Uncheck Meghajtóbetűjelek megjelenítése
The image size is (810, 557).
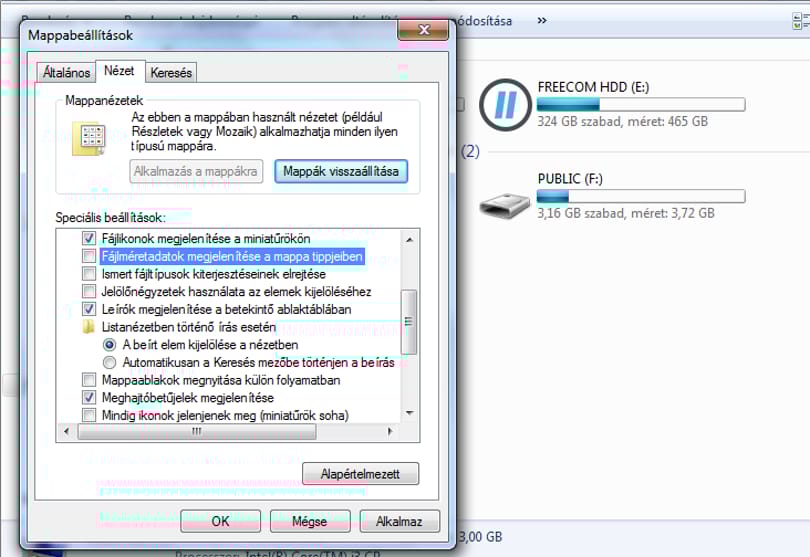(89, 397)
